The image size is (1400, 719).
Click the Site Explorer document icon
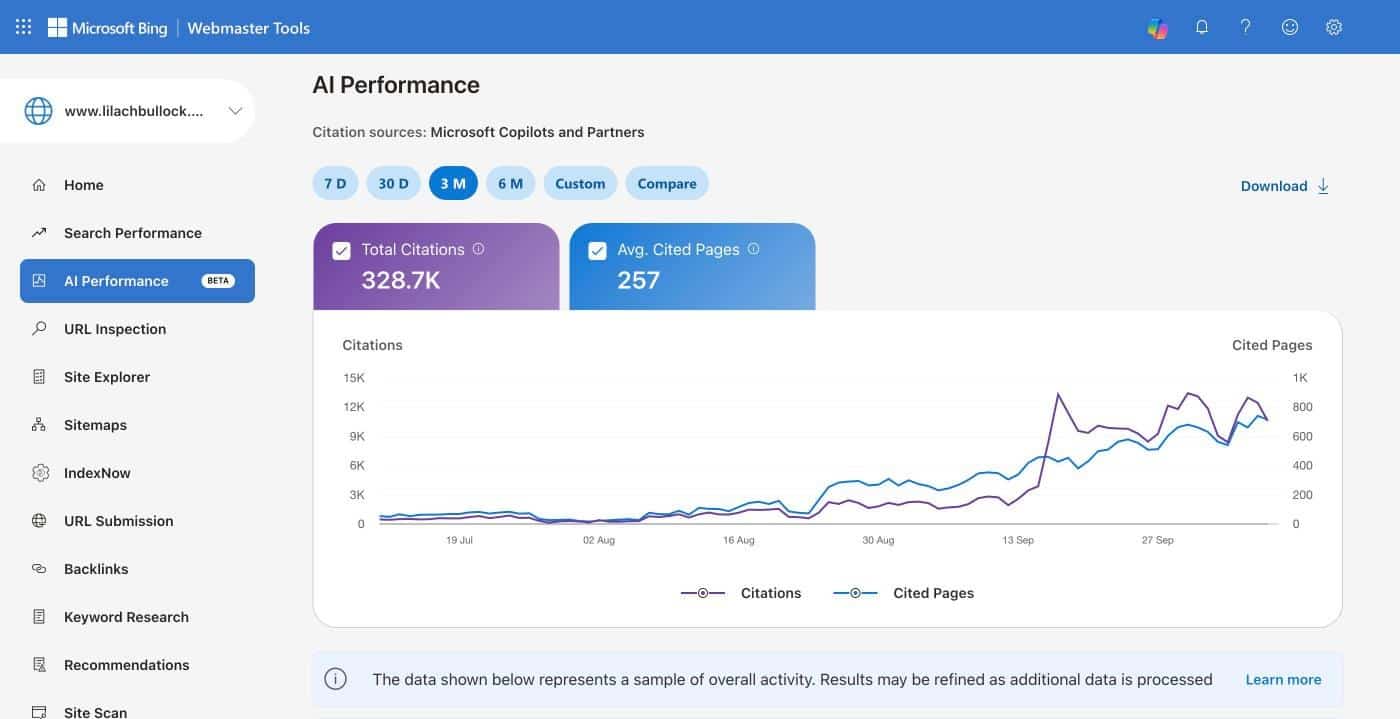(x=39, y=377)
